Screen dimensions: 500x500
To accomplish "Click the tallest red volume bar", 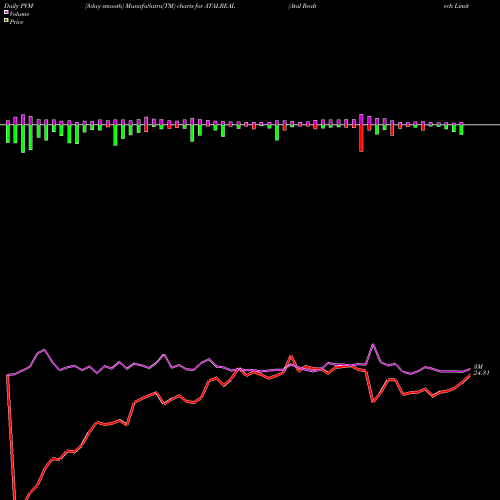I will click(361, 138).
